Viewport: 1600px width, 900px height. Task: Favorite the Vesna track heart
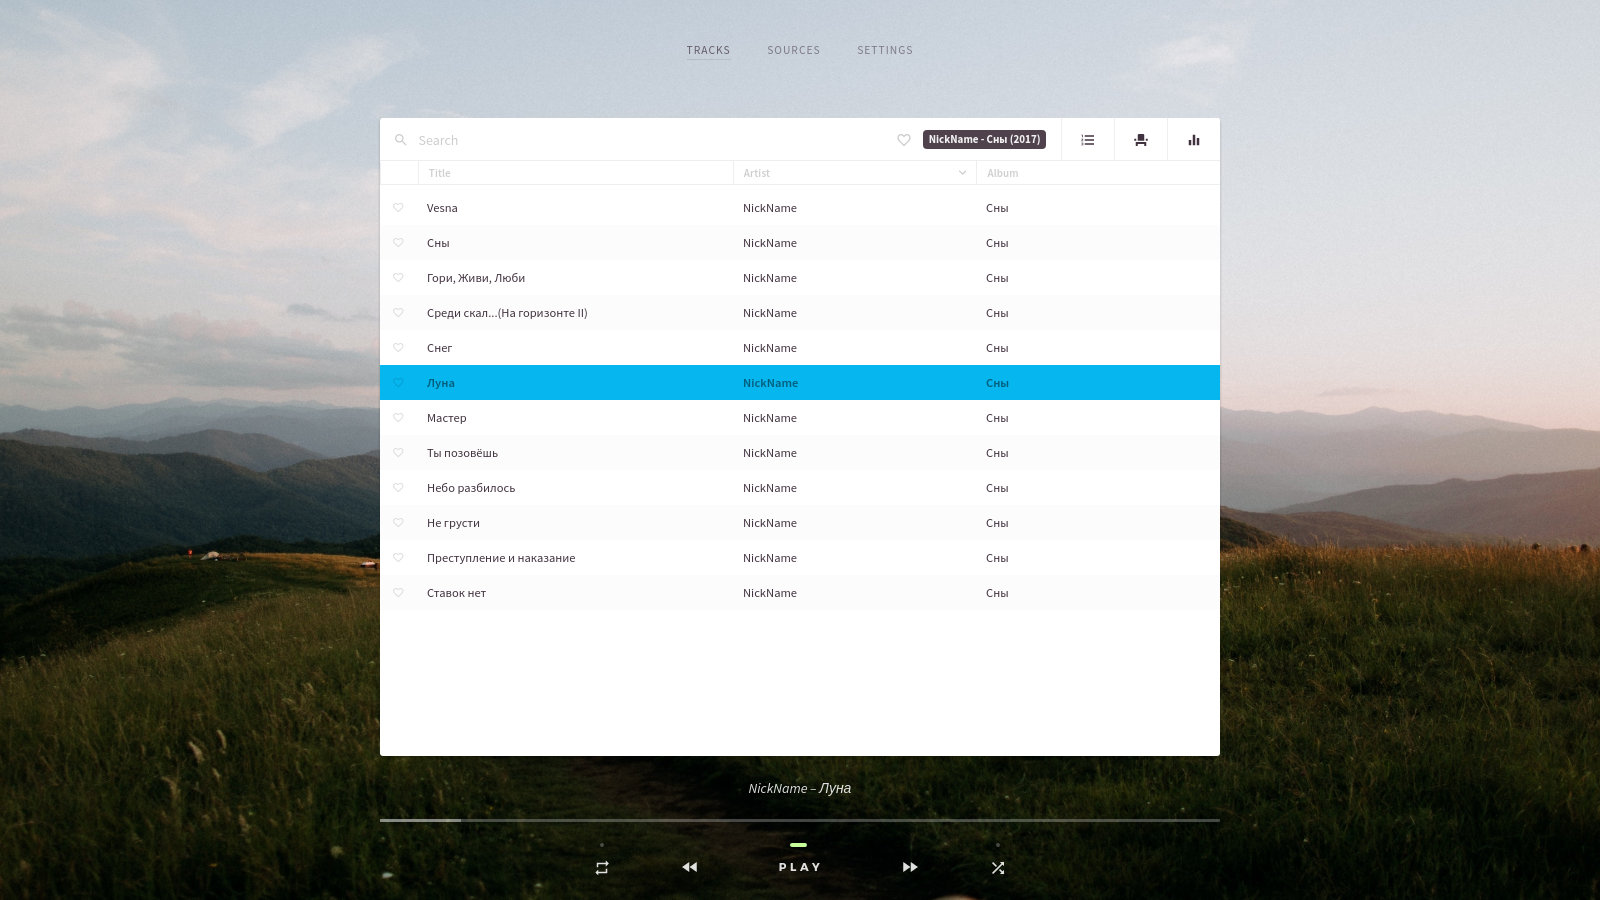pyautogui.click(x=398, y=208)
